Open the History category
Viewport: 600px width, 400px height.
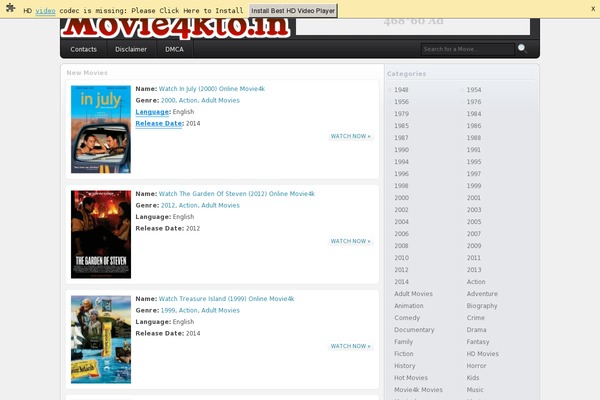[x=404, y=366]
